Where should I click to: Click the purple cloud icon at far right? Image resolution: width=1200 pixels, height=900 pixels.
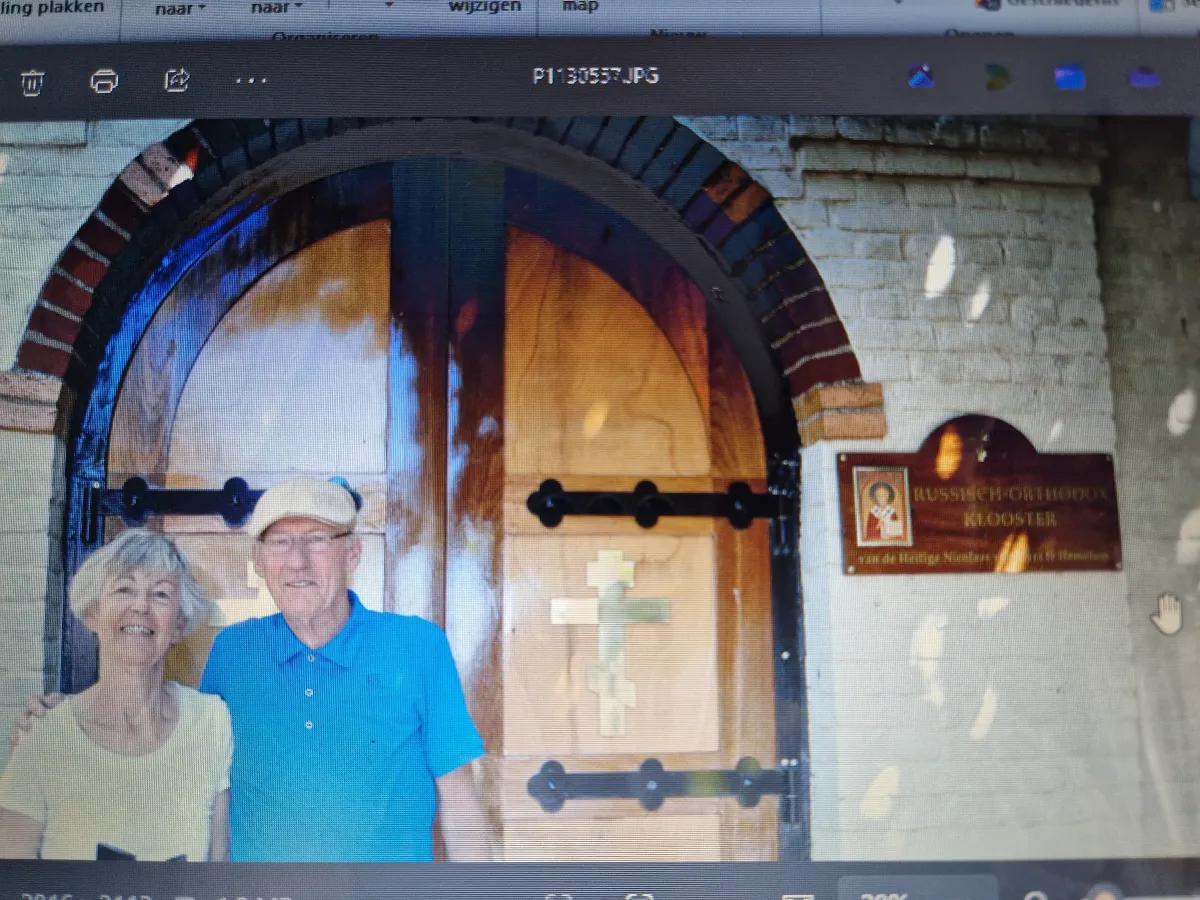click(x=1144, y=77)
